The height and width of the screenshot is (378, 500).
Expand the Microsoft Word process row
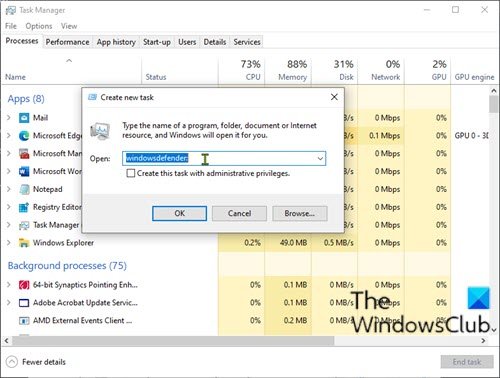[9, 171]
